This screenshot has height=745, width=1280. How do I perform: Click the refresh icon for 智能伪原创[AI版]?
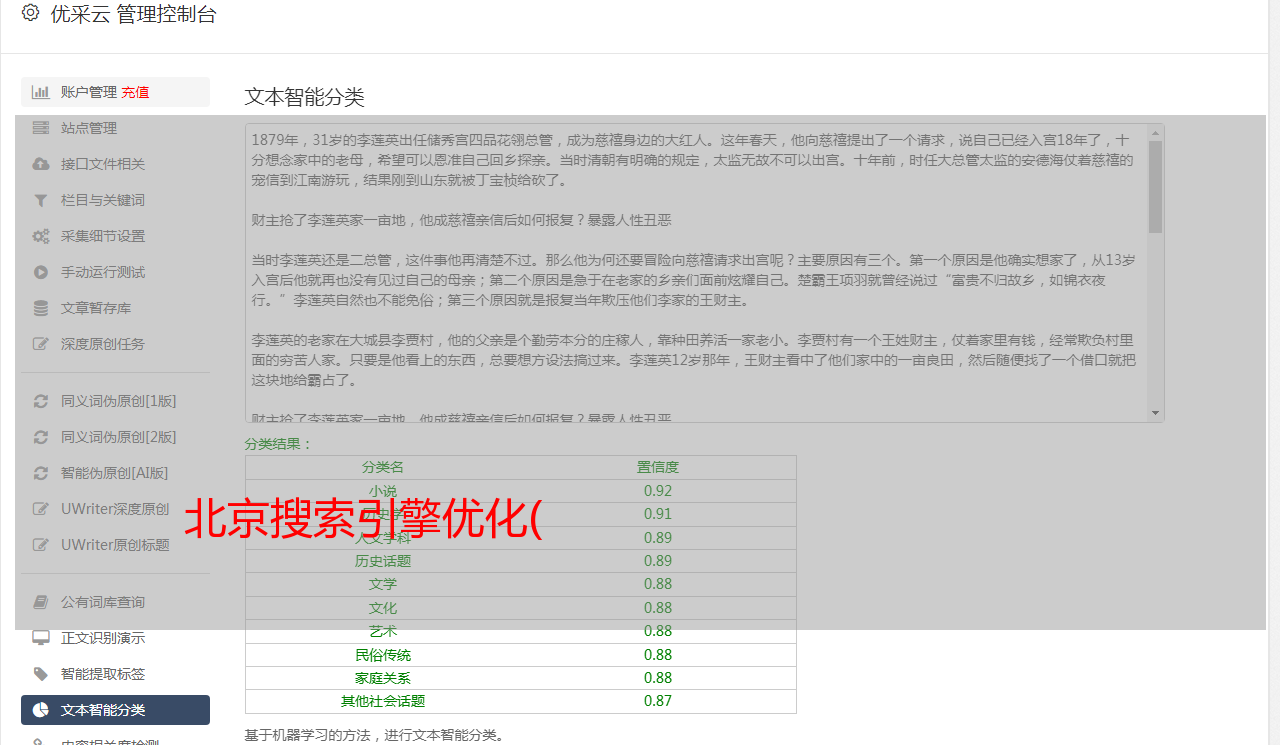pos(41,473)
